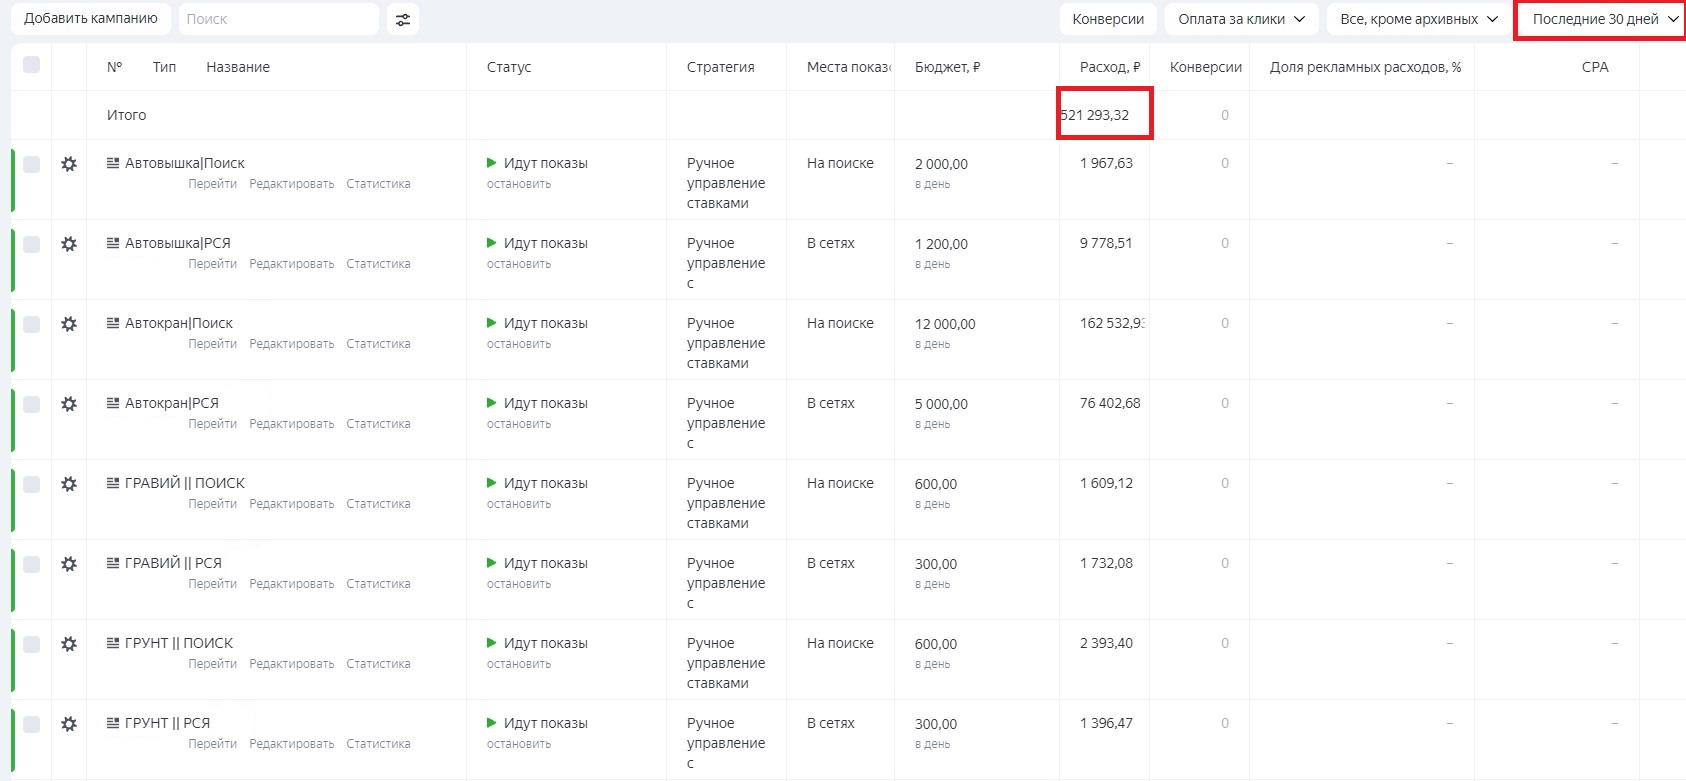The image size is (1686, 781).
Task: Sort by the CPA column header
Action: click(1595, 67)
